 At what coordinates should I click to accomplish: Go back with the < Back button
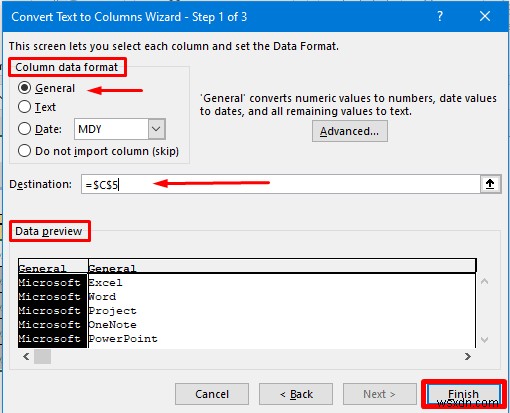(296, 394)
